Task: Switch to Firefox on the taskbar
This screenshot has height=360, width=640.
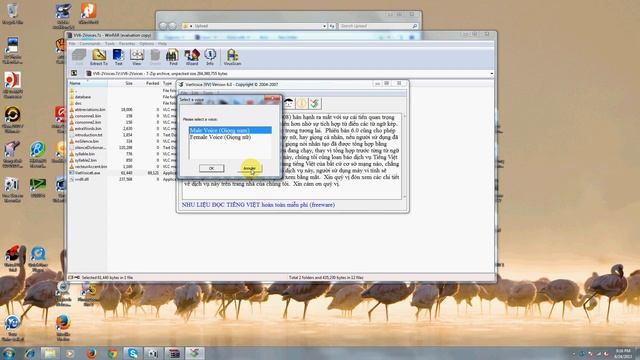Action: [91, 353]
